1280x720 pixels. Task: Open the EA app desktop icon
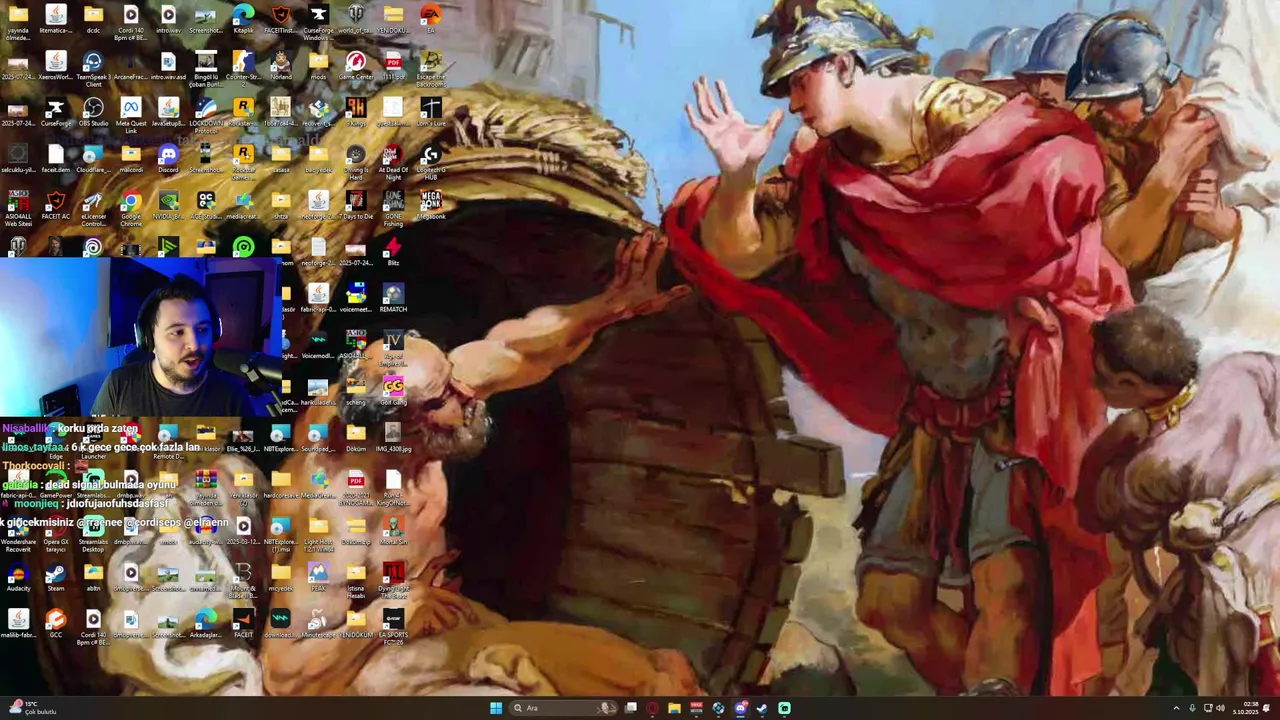coord(431,19)
